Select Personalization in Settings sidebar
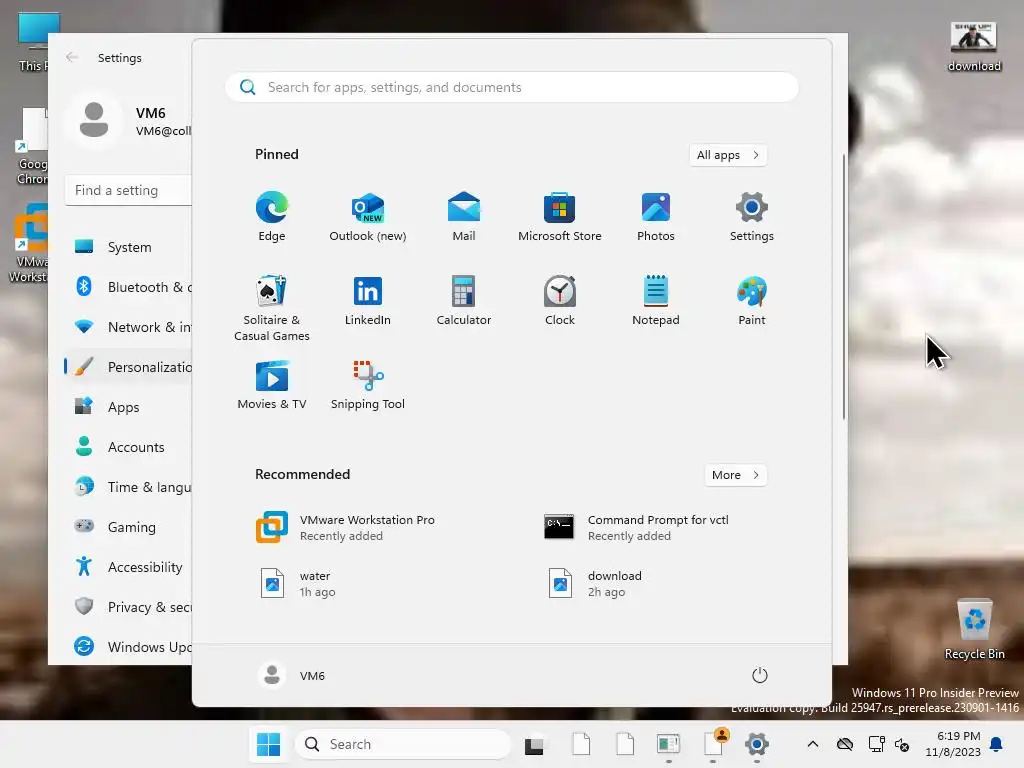 [x=129, y=367]
